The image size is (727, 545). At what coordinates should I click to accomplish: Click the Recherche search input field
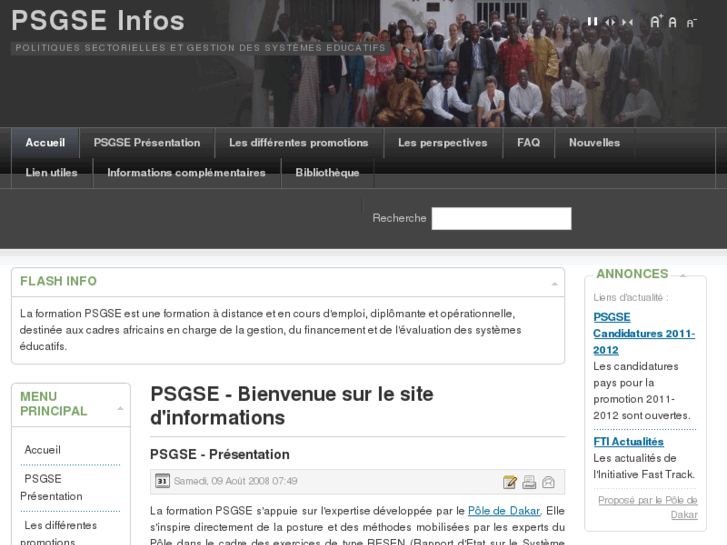501,219
